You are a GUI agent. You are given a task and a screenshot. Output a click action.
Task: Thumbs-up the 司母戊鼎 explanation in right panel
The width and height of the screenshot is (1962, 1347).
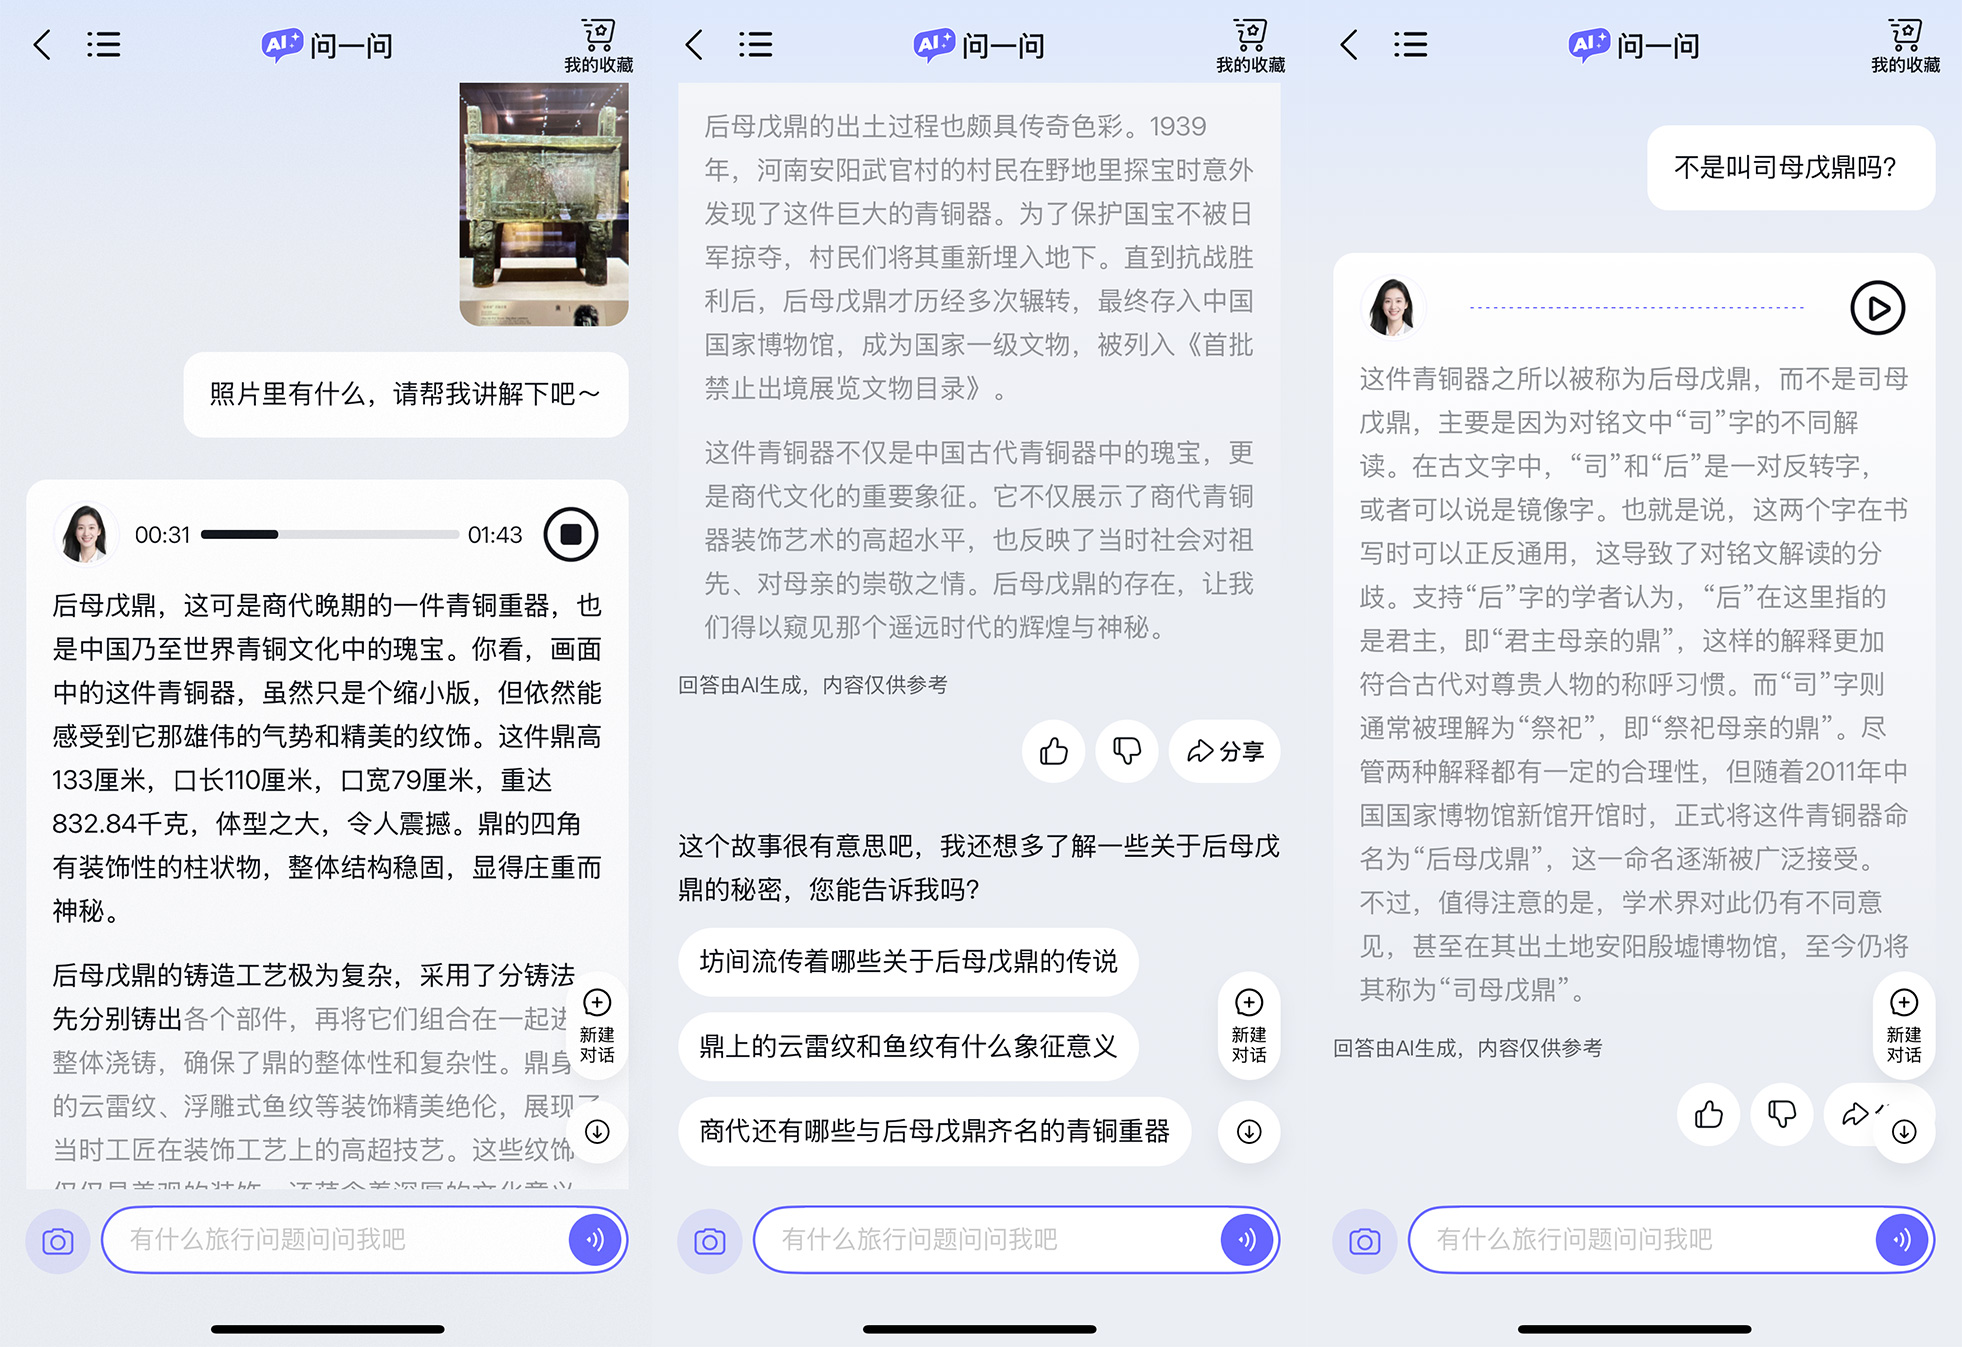coord(1708,1114)
